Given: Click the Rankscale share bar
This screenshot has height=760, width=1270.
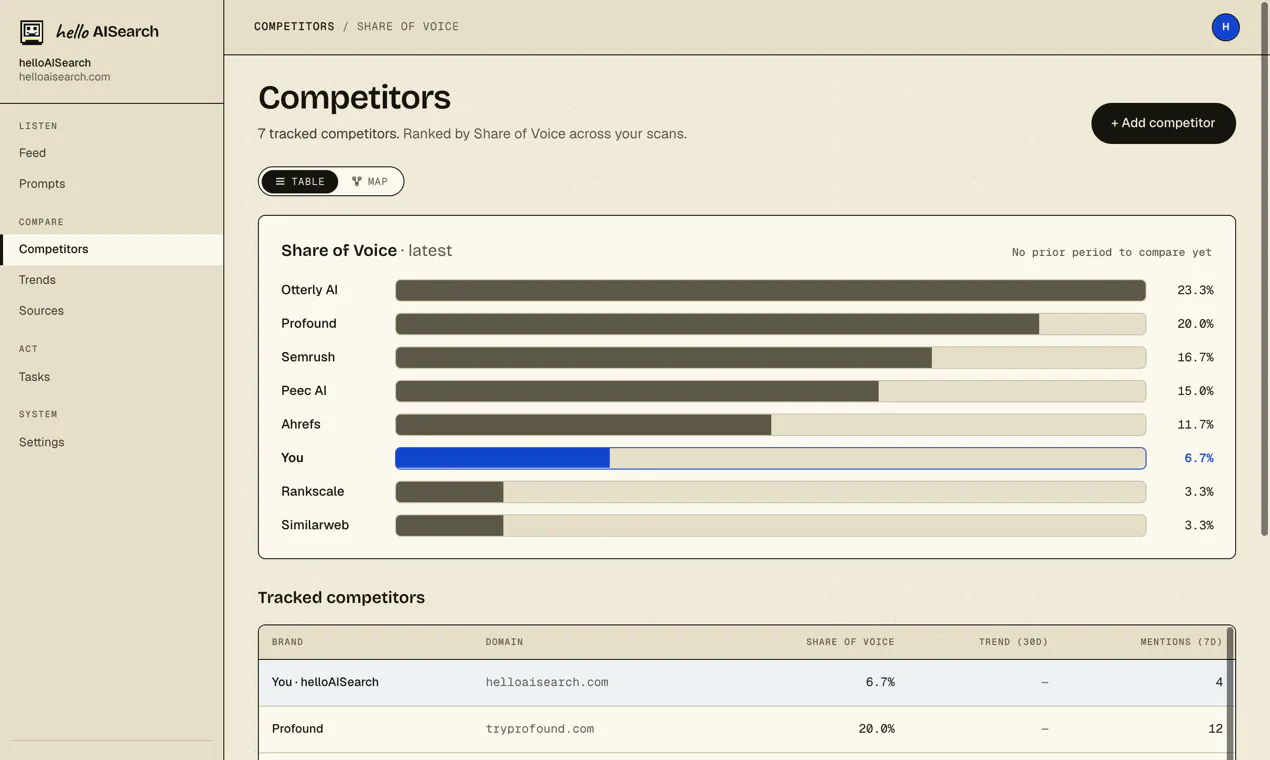Looking at the screenshot, I should pyautogui.click(x=770, y=492).
